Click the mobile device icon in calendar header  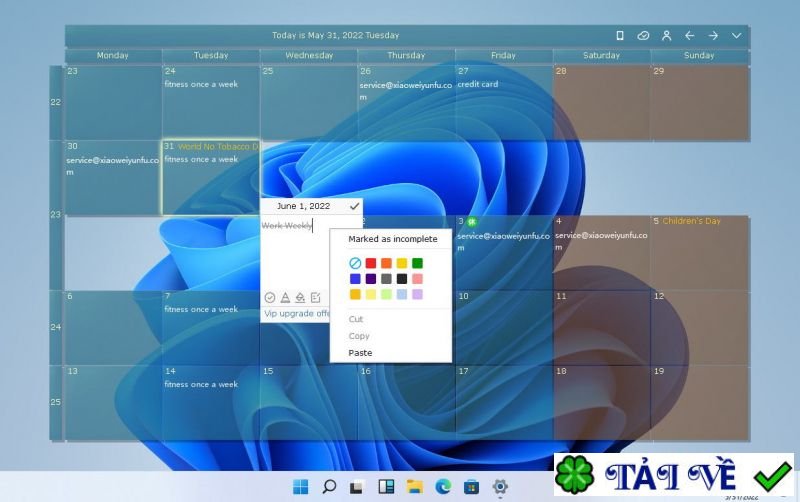point(620,35)
